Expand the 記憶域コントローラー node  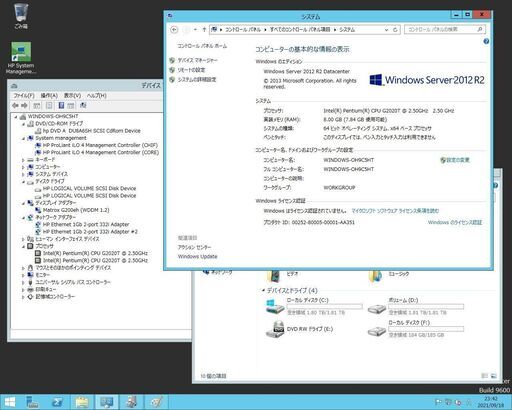[23, 297]
